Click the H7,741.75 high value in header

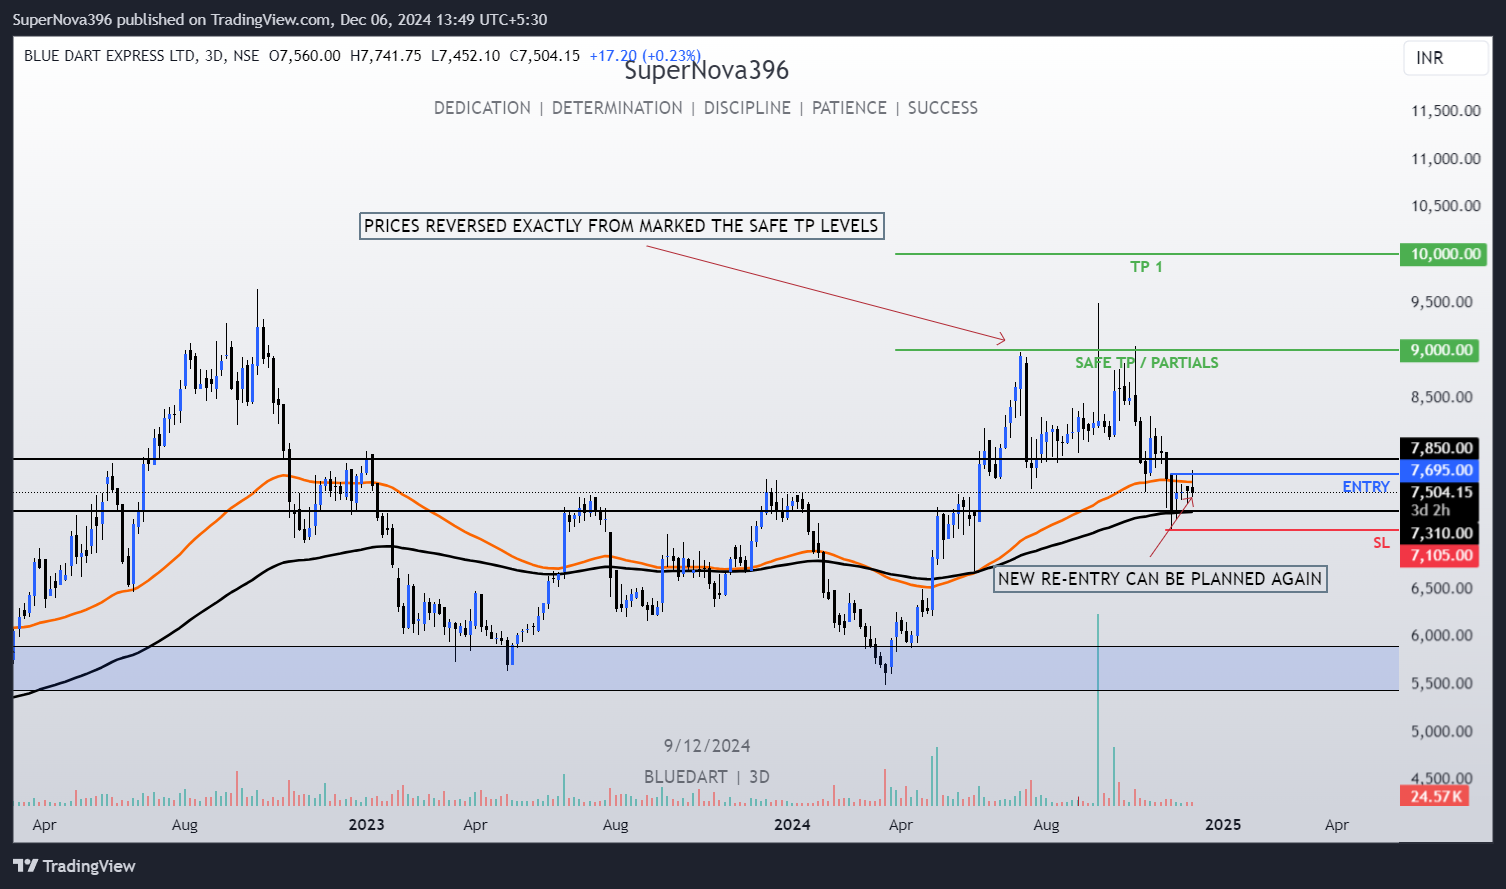click(385, 56)
